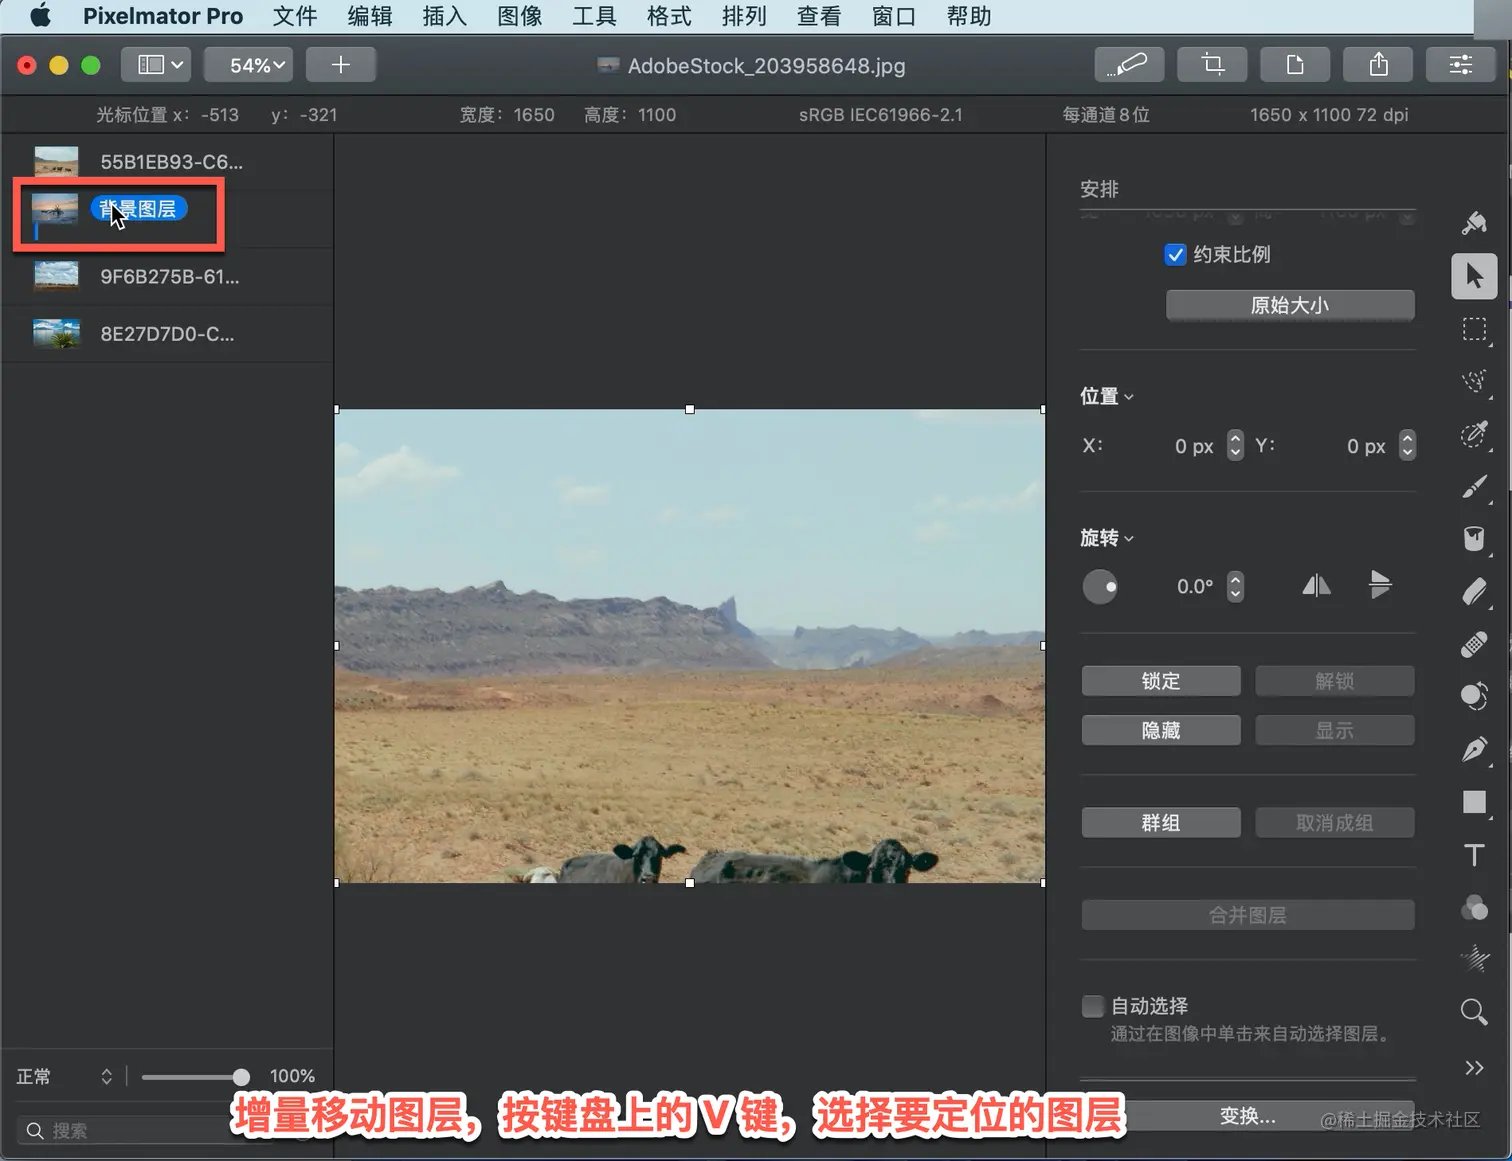This screenshot has height=1161, width=1512.
Task: Select the rectangle Shape tool
Action: coord(1474,802)
